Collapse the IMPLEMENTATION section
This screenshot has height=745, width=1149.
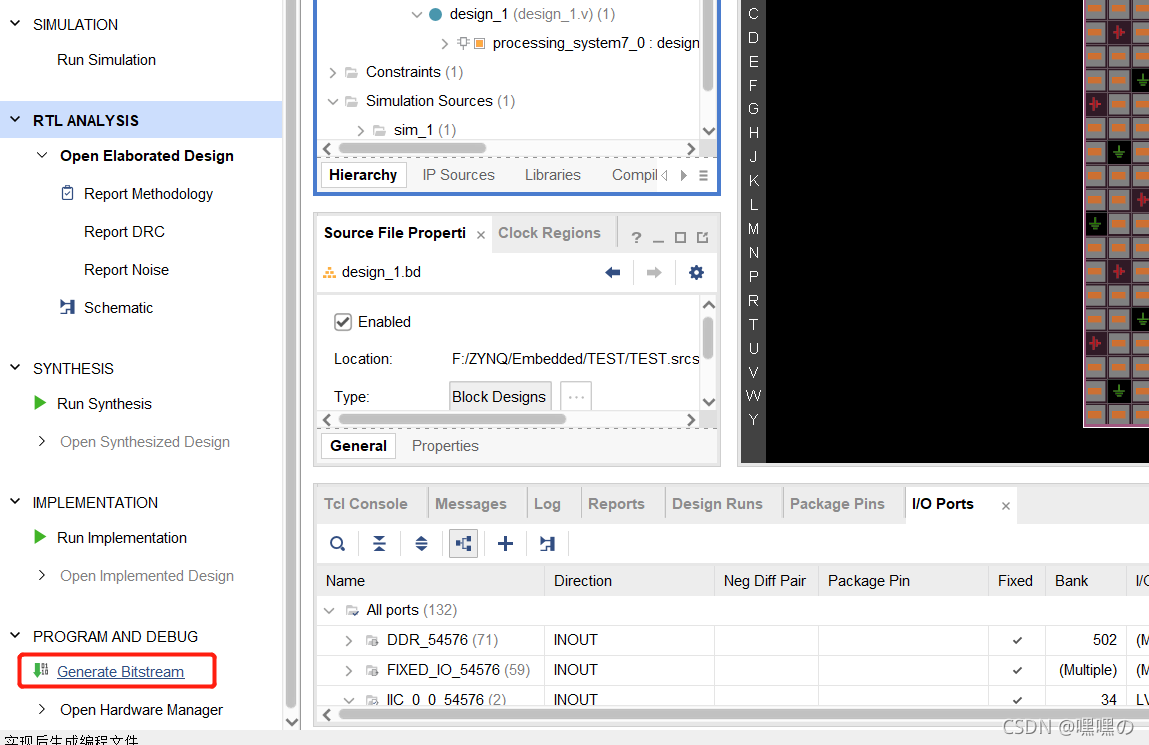(x=15, y=502)
